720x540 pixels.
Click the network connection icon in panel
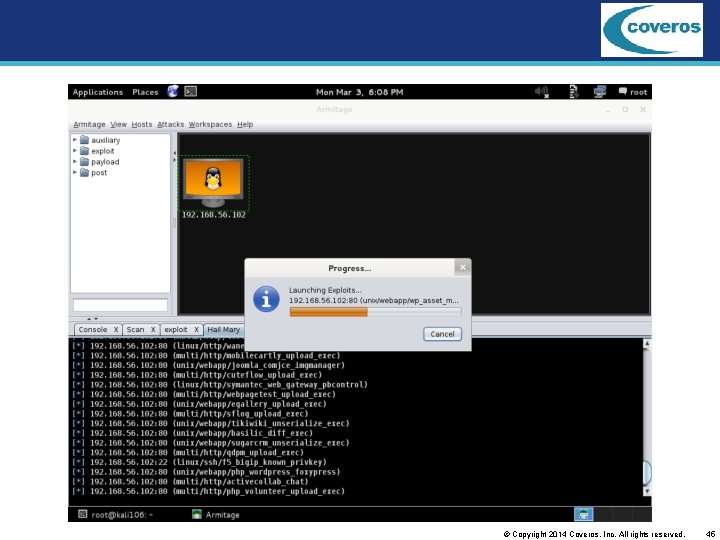[x=600, y=92]
